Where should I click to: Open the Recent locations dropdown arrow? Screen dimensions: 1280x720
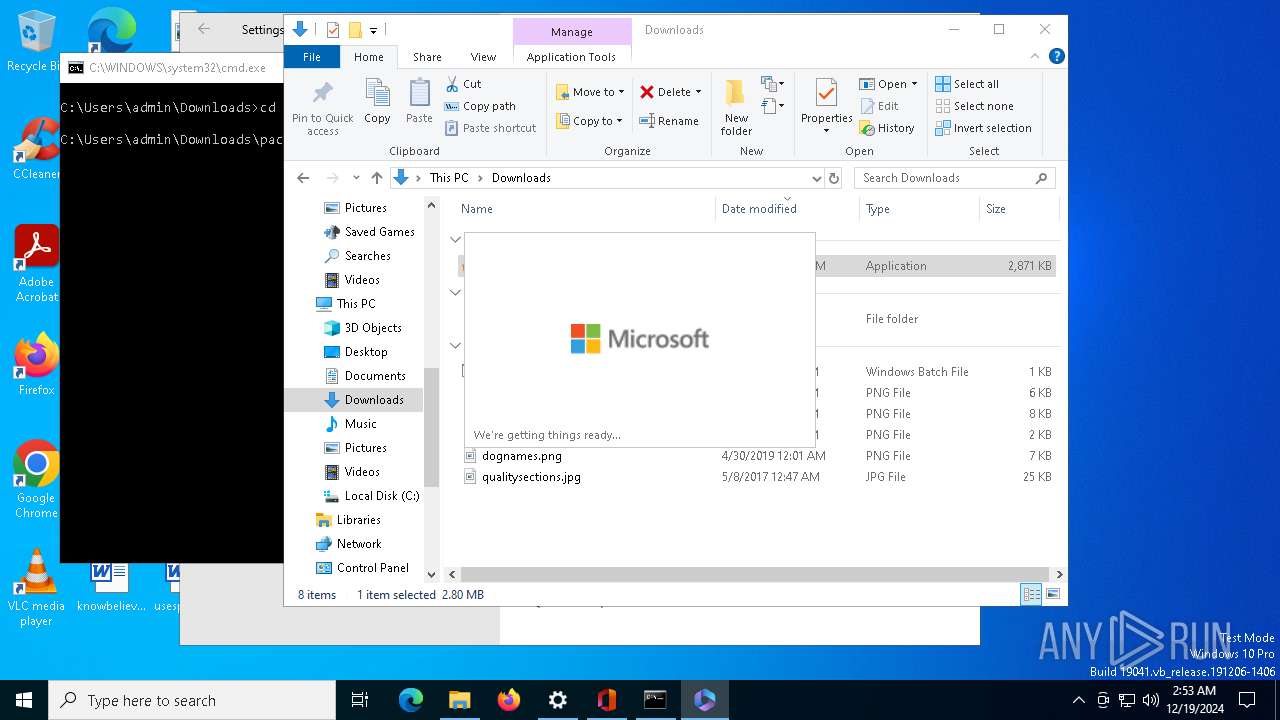click(x=356, y=178)
